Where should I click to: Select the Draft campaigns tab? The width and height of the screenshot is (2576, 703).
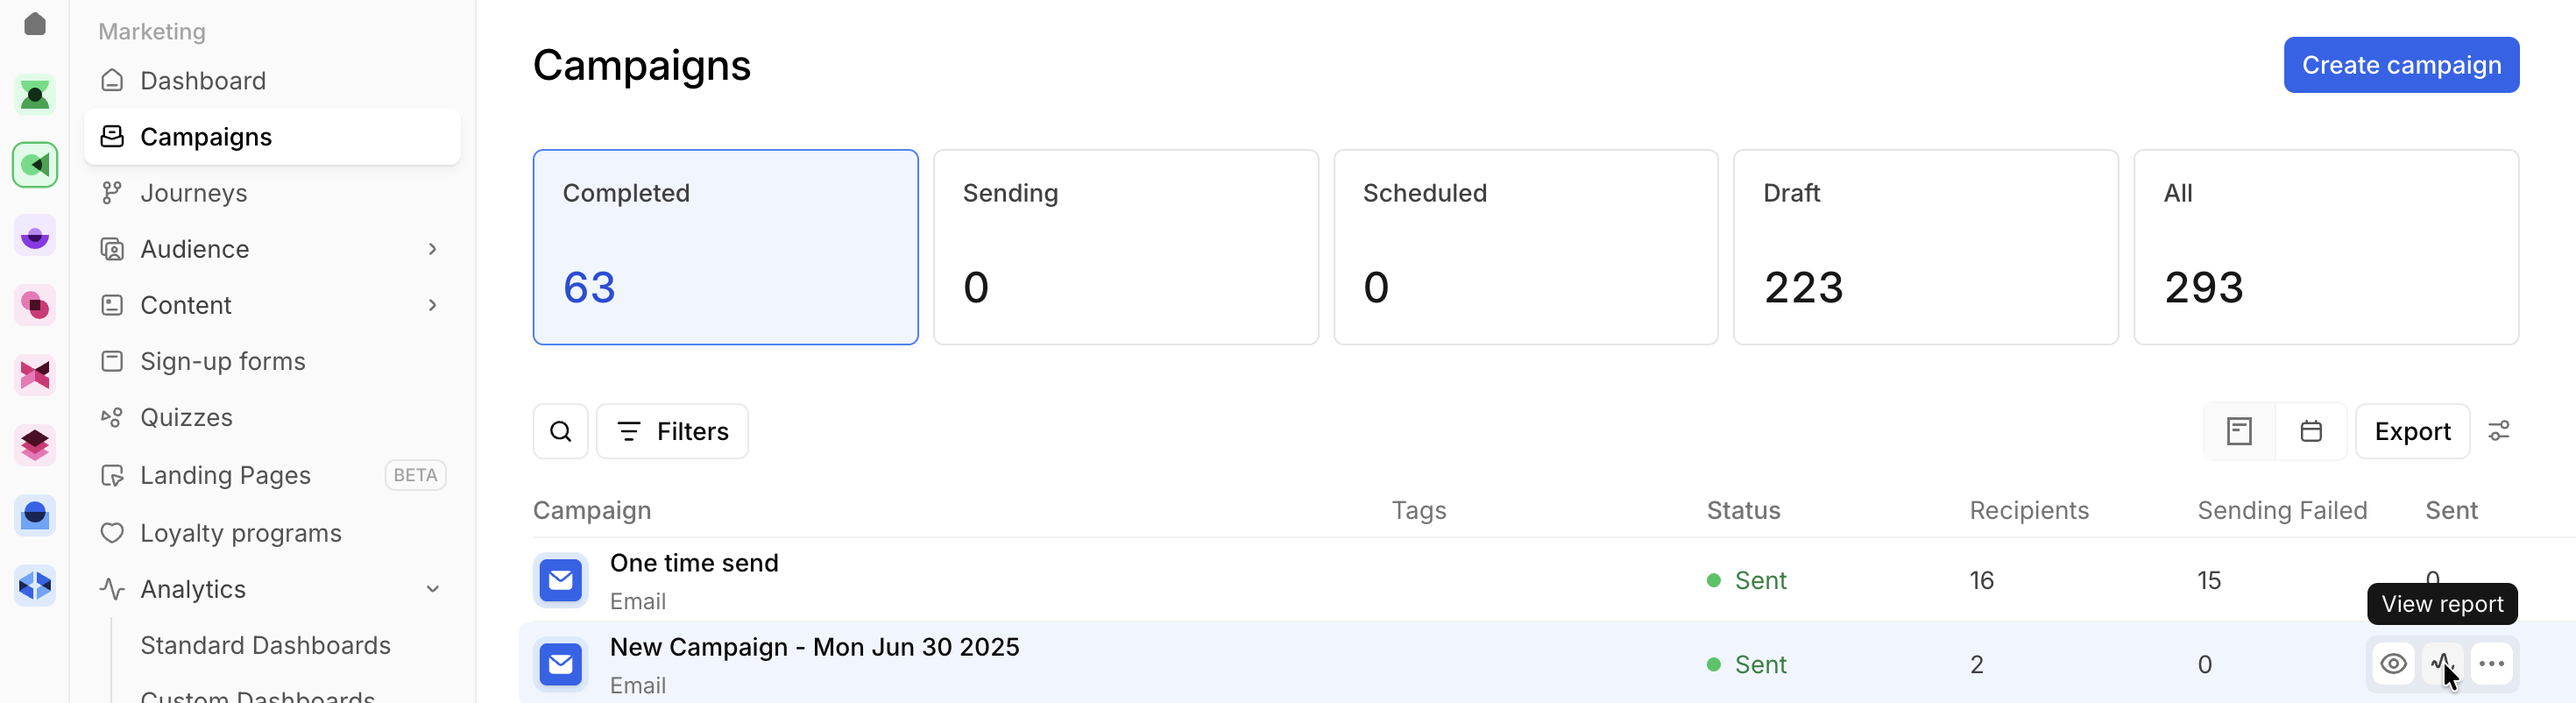tap(1925, 247)
